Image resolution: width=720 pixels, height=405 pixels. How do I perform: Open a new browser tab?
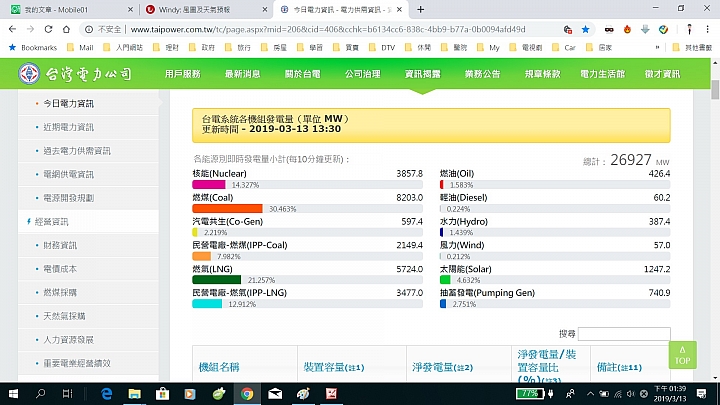[x=420, y=9]
